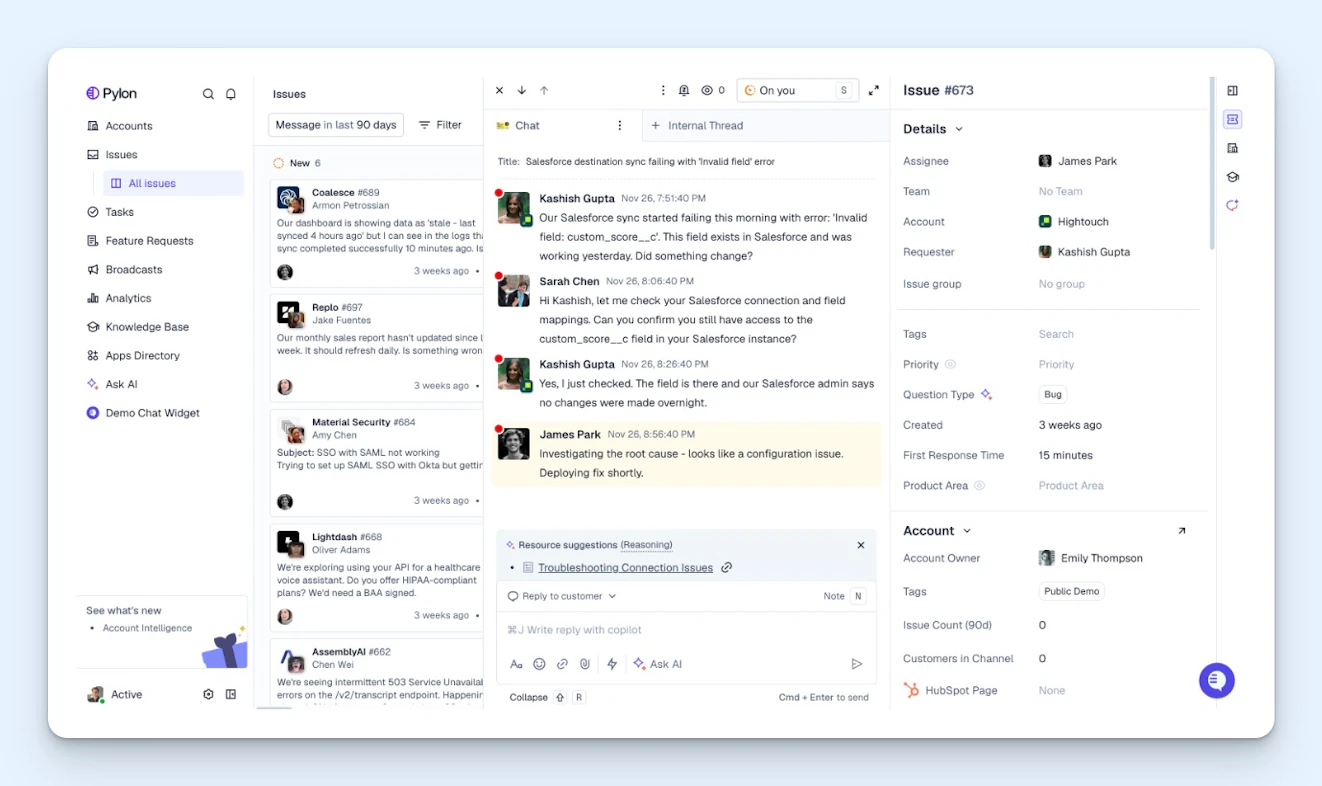The width and height of the screenshot is (1322, 786).
Task: Open Demo Chat Widget
Action: click(152, 413)
